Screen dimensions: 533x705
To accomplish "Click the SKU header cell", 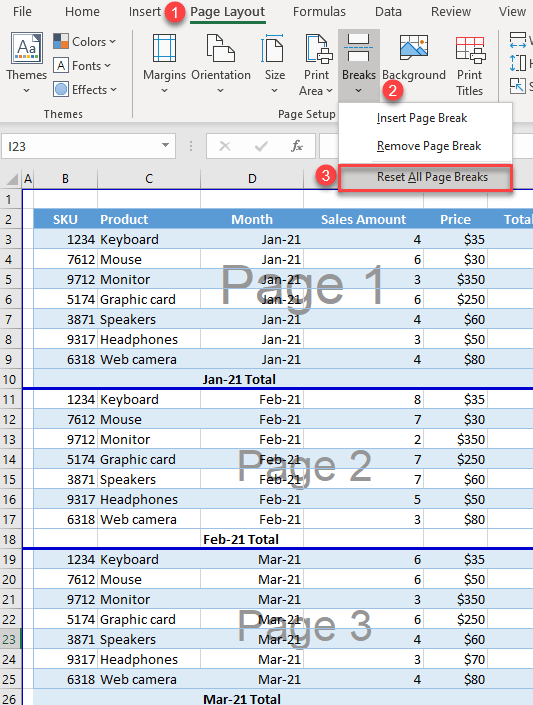I will pos(65,219).
